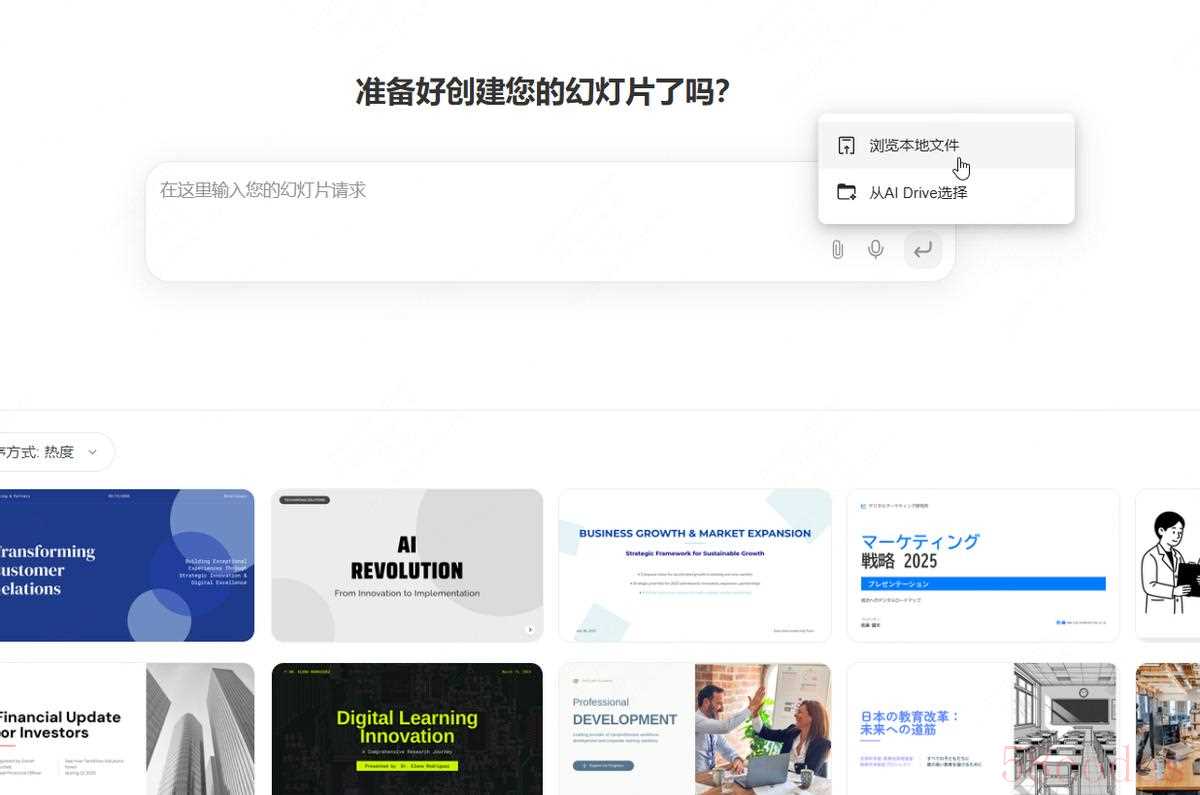Select the マーケティング戦略 2025 template
Viewport: 1200px width, 795px height.
pos(983,565)
